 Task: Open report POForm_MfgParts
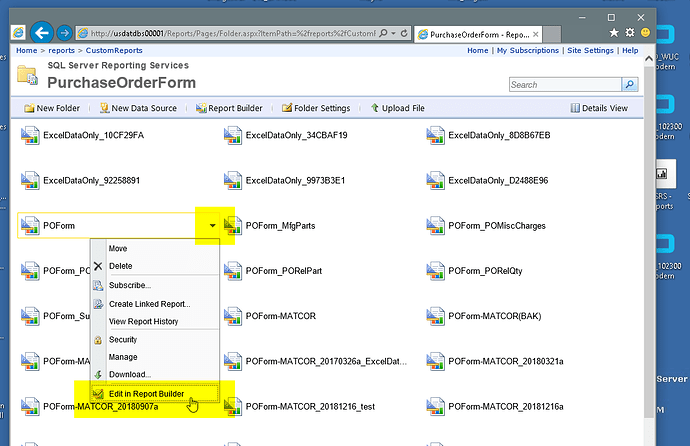coord(280,226)
